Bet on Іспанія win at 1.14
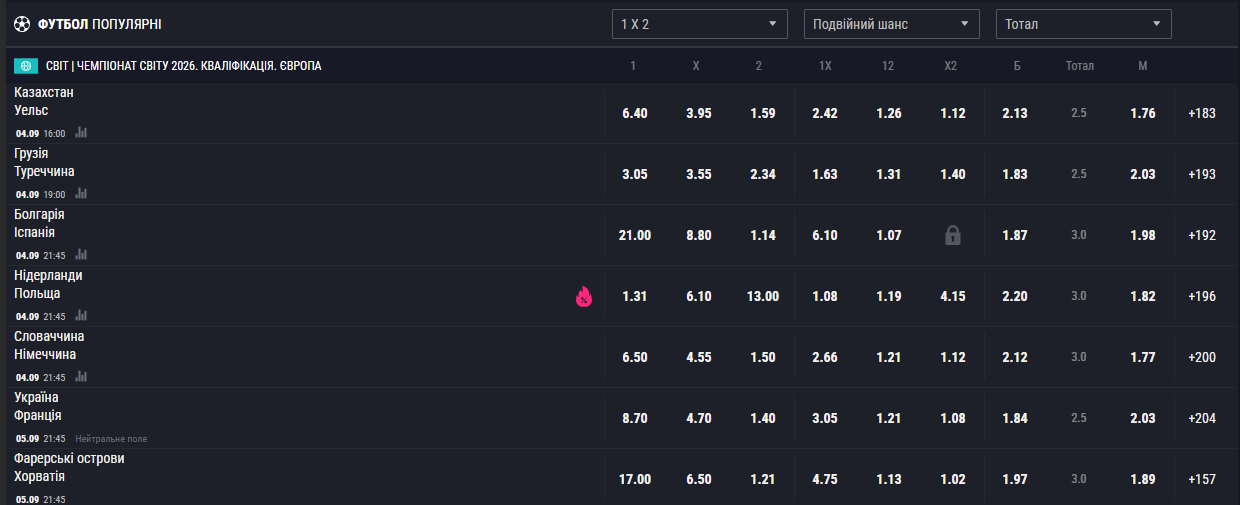The width and height of the screenshot is (1240, 505). coord(763,235)
